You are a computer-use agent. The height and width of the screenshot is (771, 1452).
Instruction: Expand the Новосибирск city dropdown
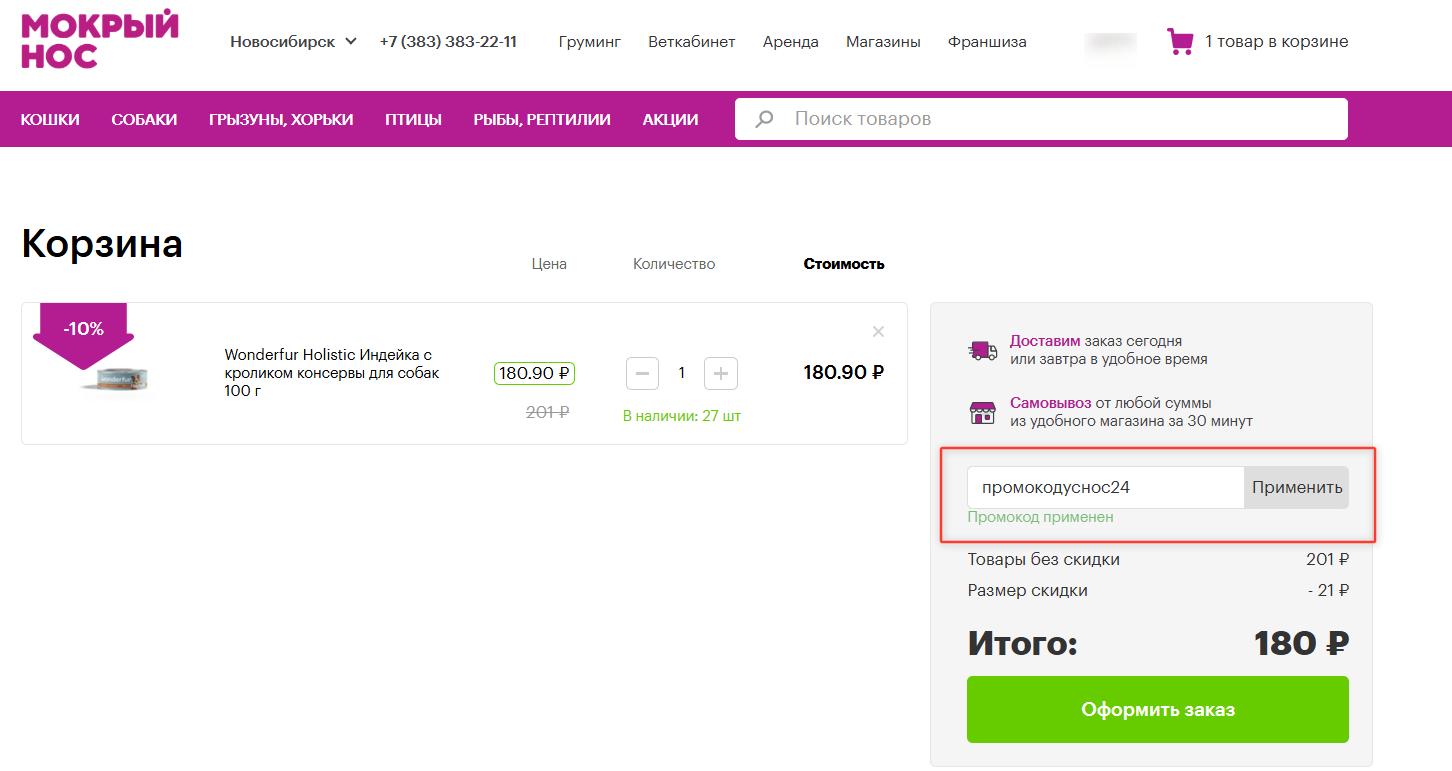pyautogui.click(x=293, y=42)
